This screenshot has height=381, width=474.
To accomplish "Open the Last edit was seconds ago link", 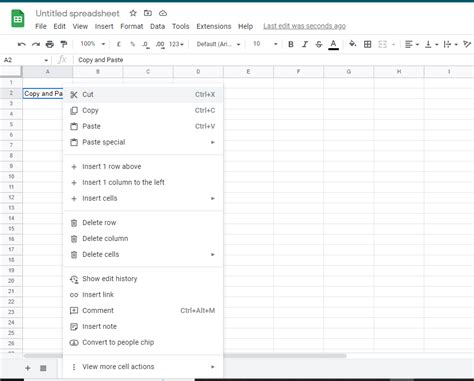I will 304,26.
